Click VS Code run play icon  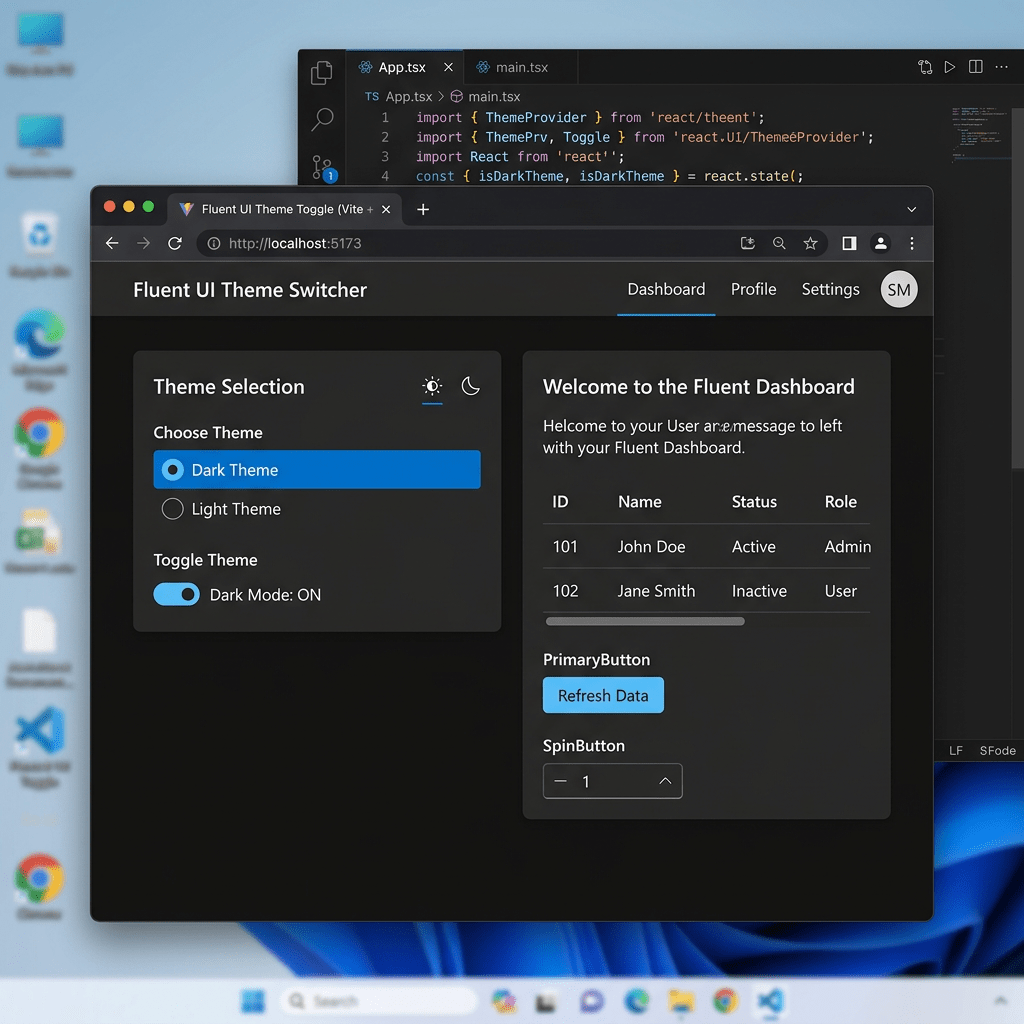[950, 67]
